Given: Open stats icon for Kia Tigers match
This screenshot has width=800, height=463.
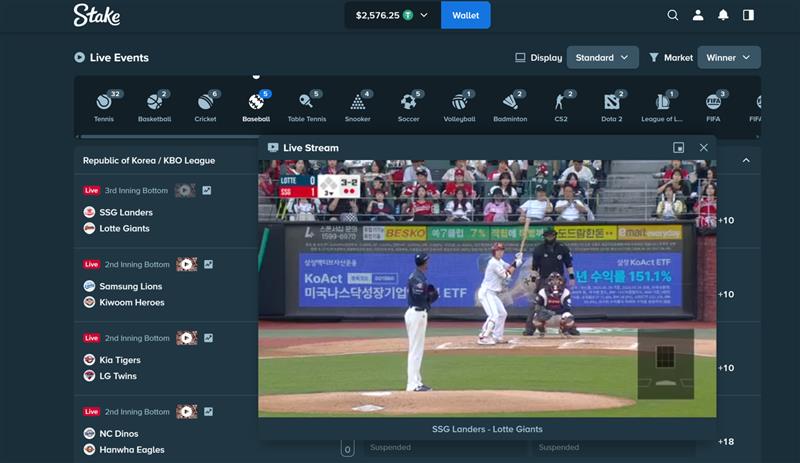Looking at the screenshot, I should 209,338.
